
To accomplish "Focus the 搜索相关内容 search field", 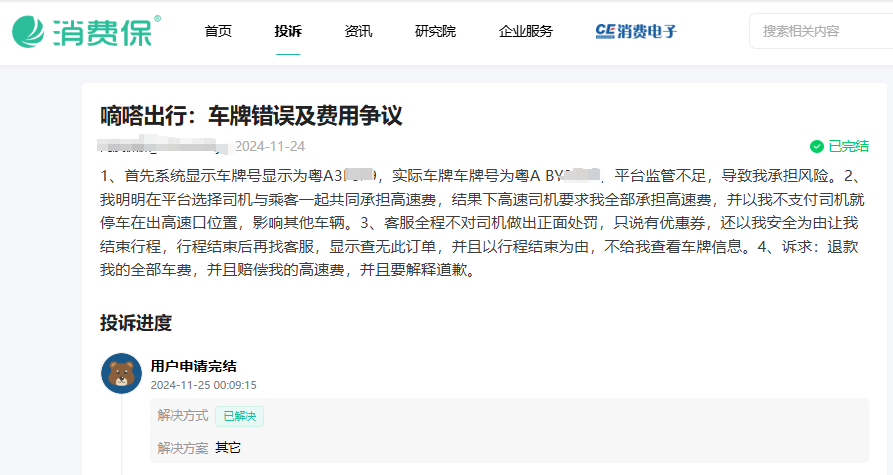I will (821, 31).
